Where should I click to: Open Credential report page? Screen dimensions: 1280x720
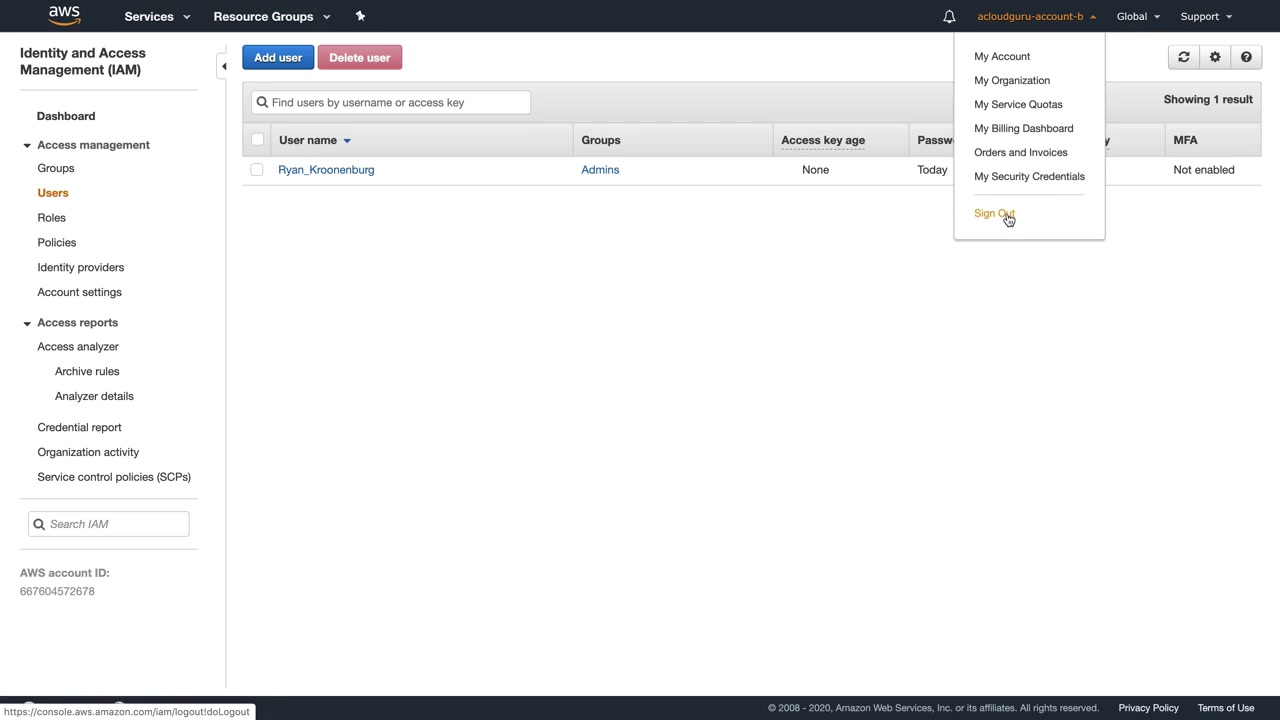[79, 428]
